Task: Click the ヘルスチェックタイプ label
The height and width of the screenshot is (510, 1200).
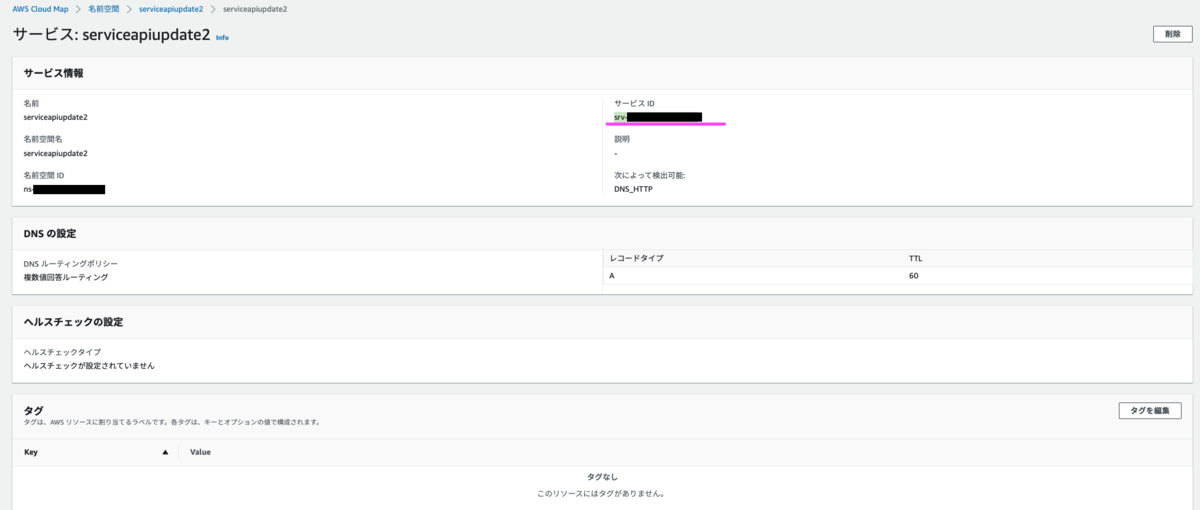Action: point(62,352)
